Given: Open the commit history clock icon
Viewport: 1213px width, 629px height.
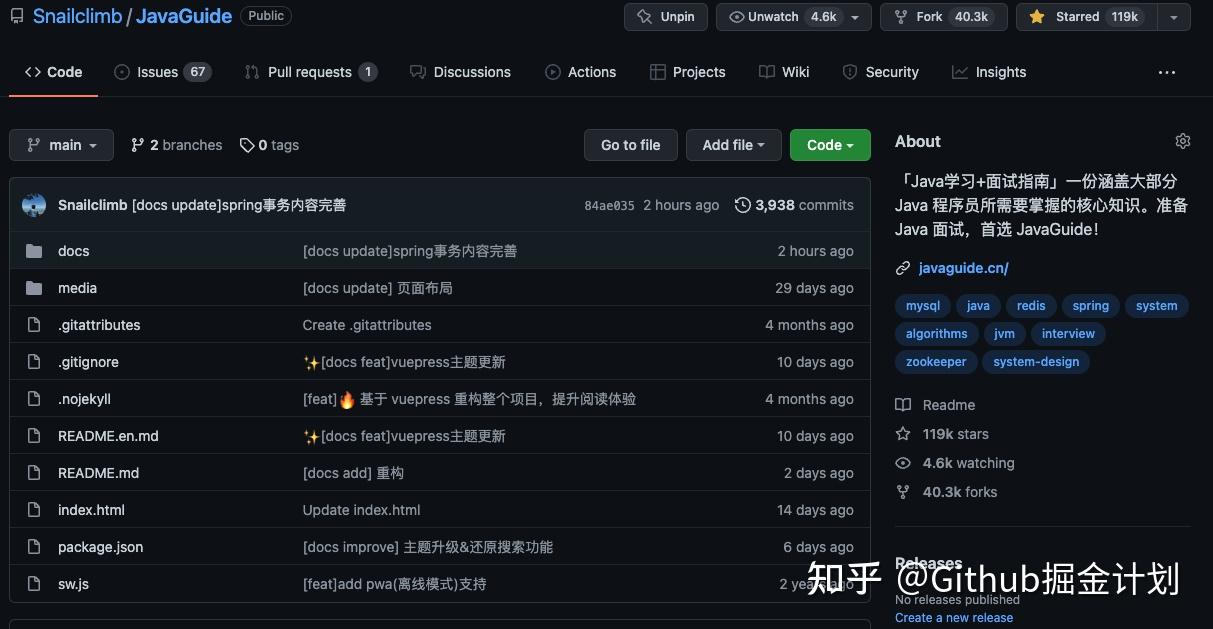Looking at the screenshot, I should click(x=742, y=204).
